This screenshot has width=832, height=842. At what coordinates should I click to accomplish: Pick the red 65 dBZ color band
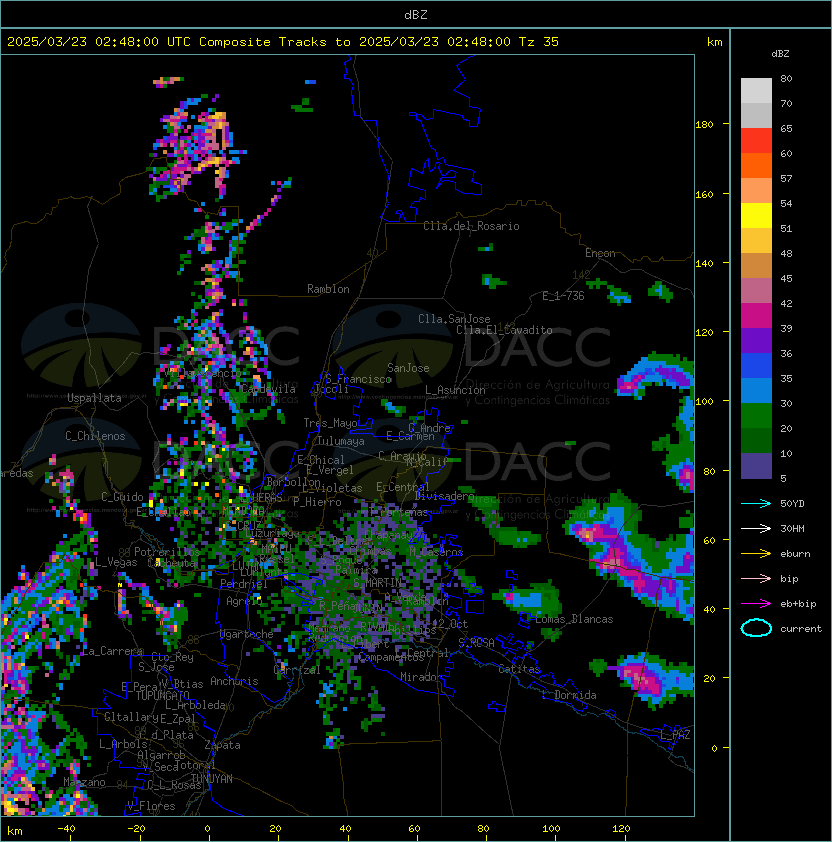tap(756, 141)
